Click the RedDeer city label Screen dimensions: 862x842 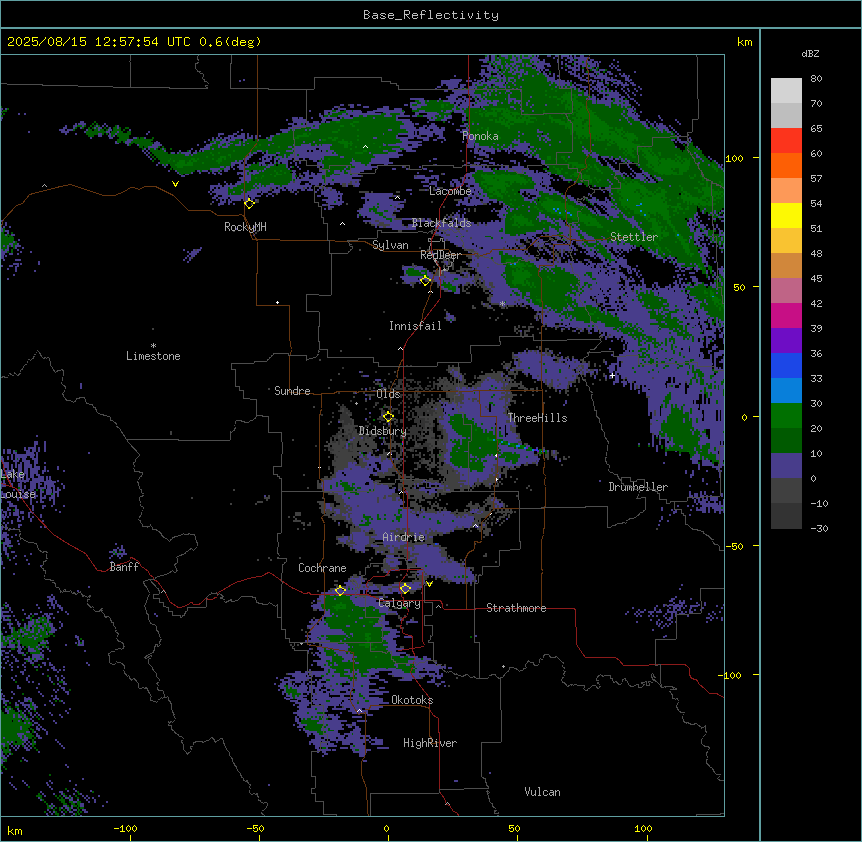pos(440,255)
